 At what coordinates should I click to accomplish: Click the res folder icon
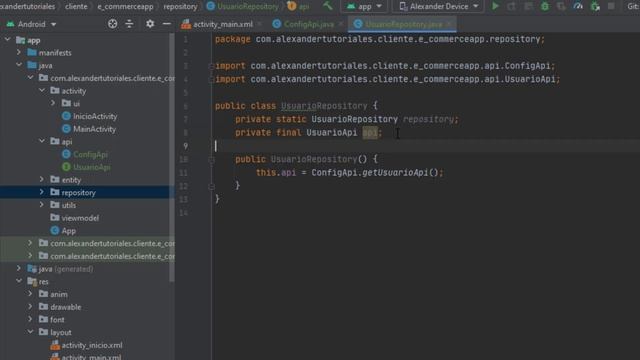click(x=32, y=281)
